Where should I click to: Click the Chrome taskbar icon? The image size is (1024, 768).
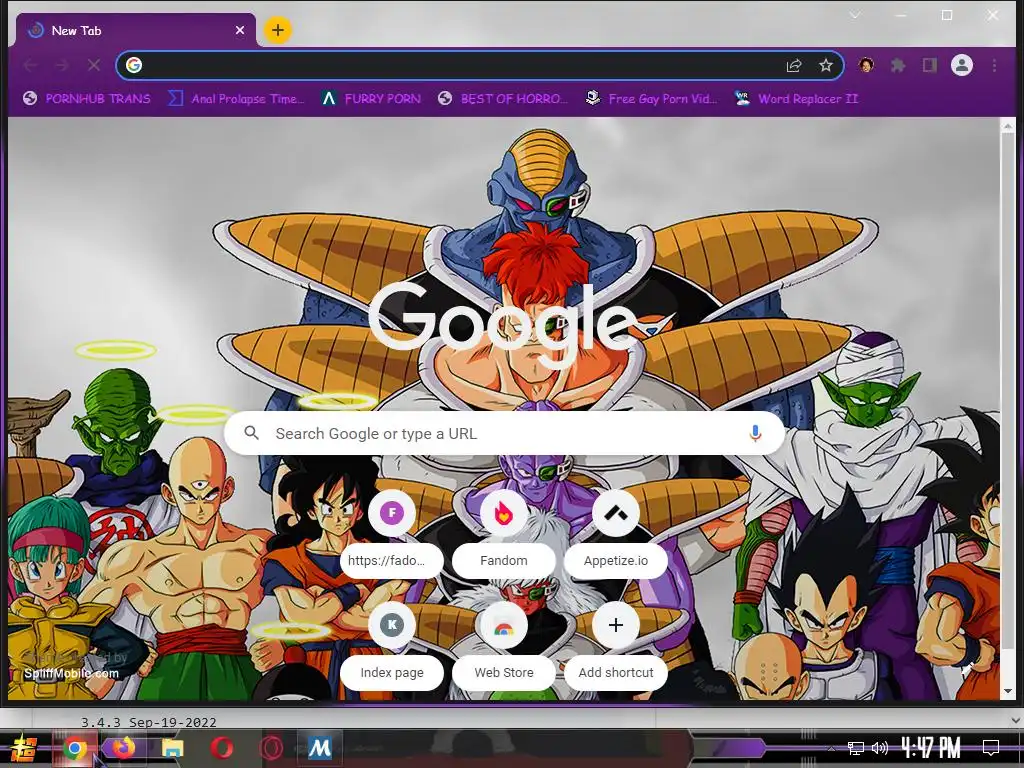click(75, 748)
